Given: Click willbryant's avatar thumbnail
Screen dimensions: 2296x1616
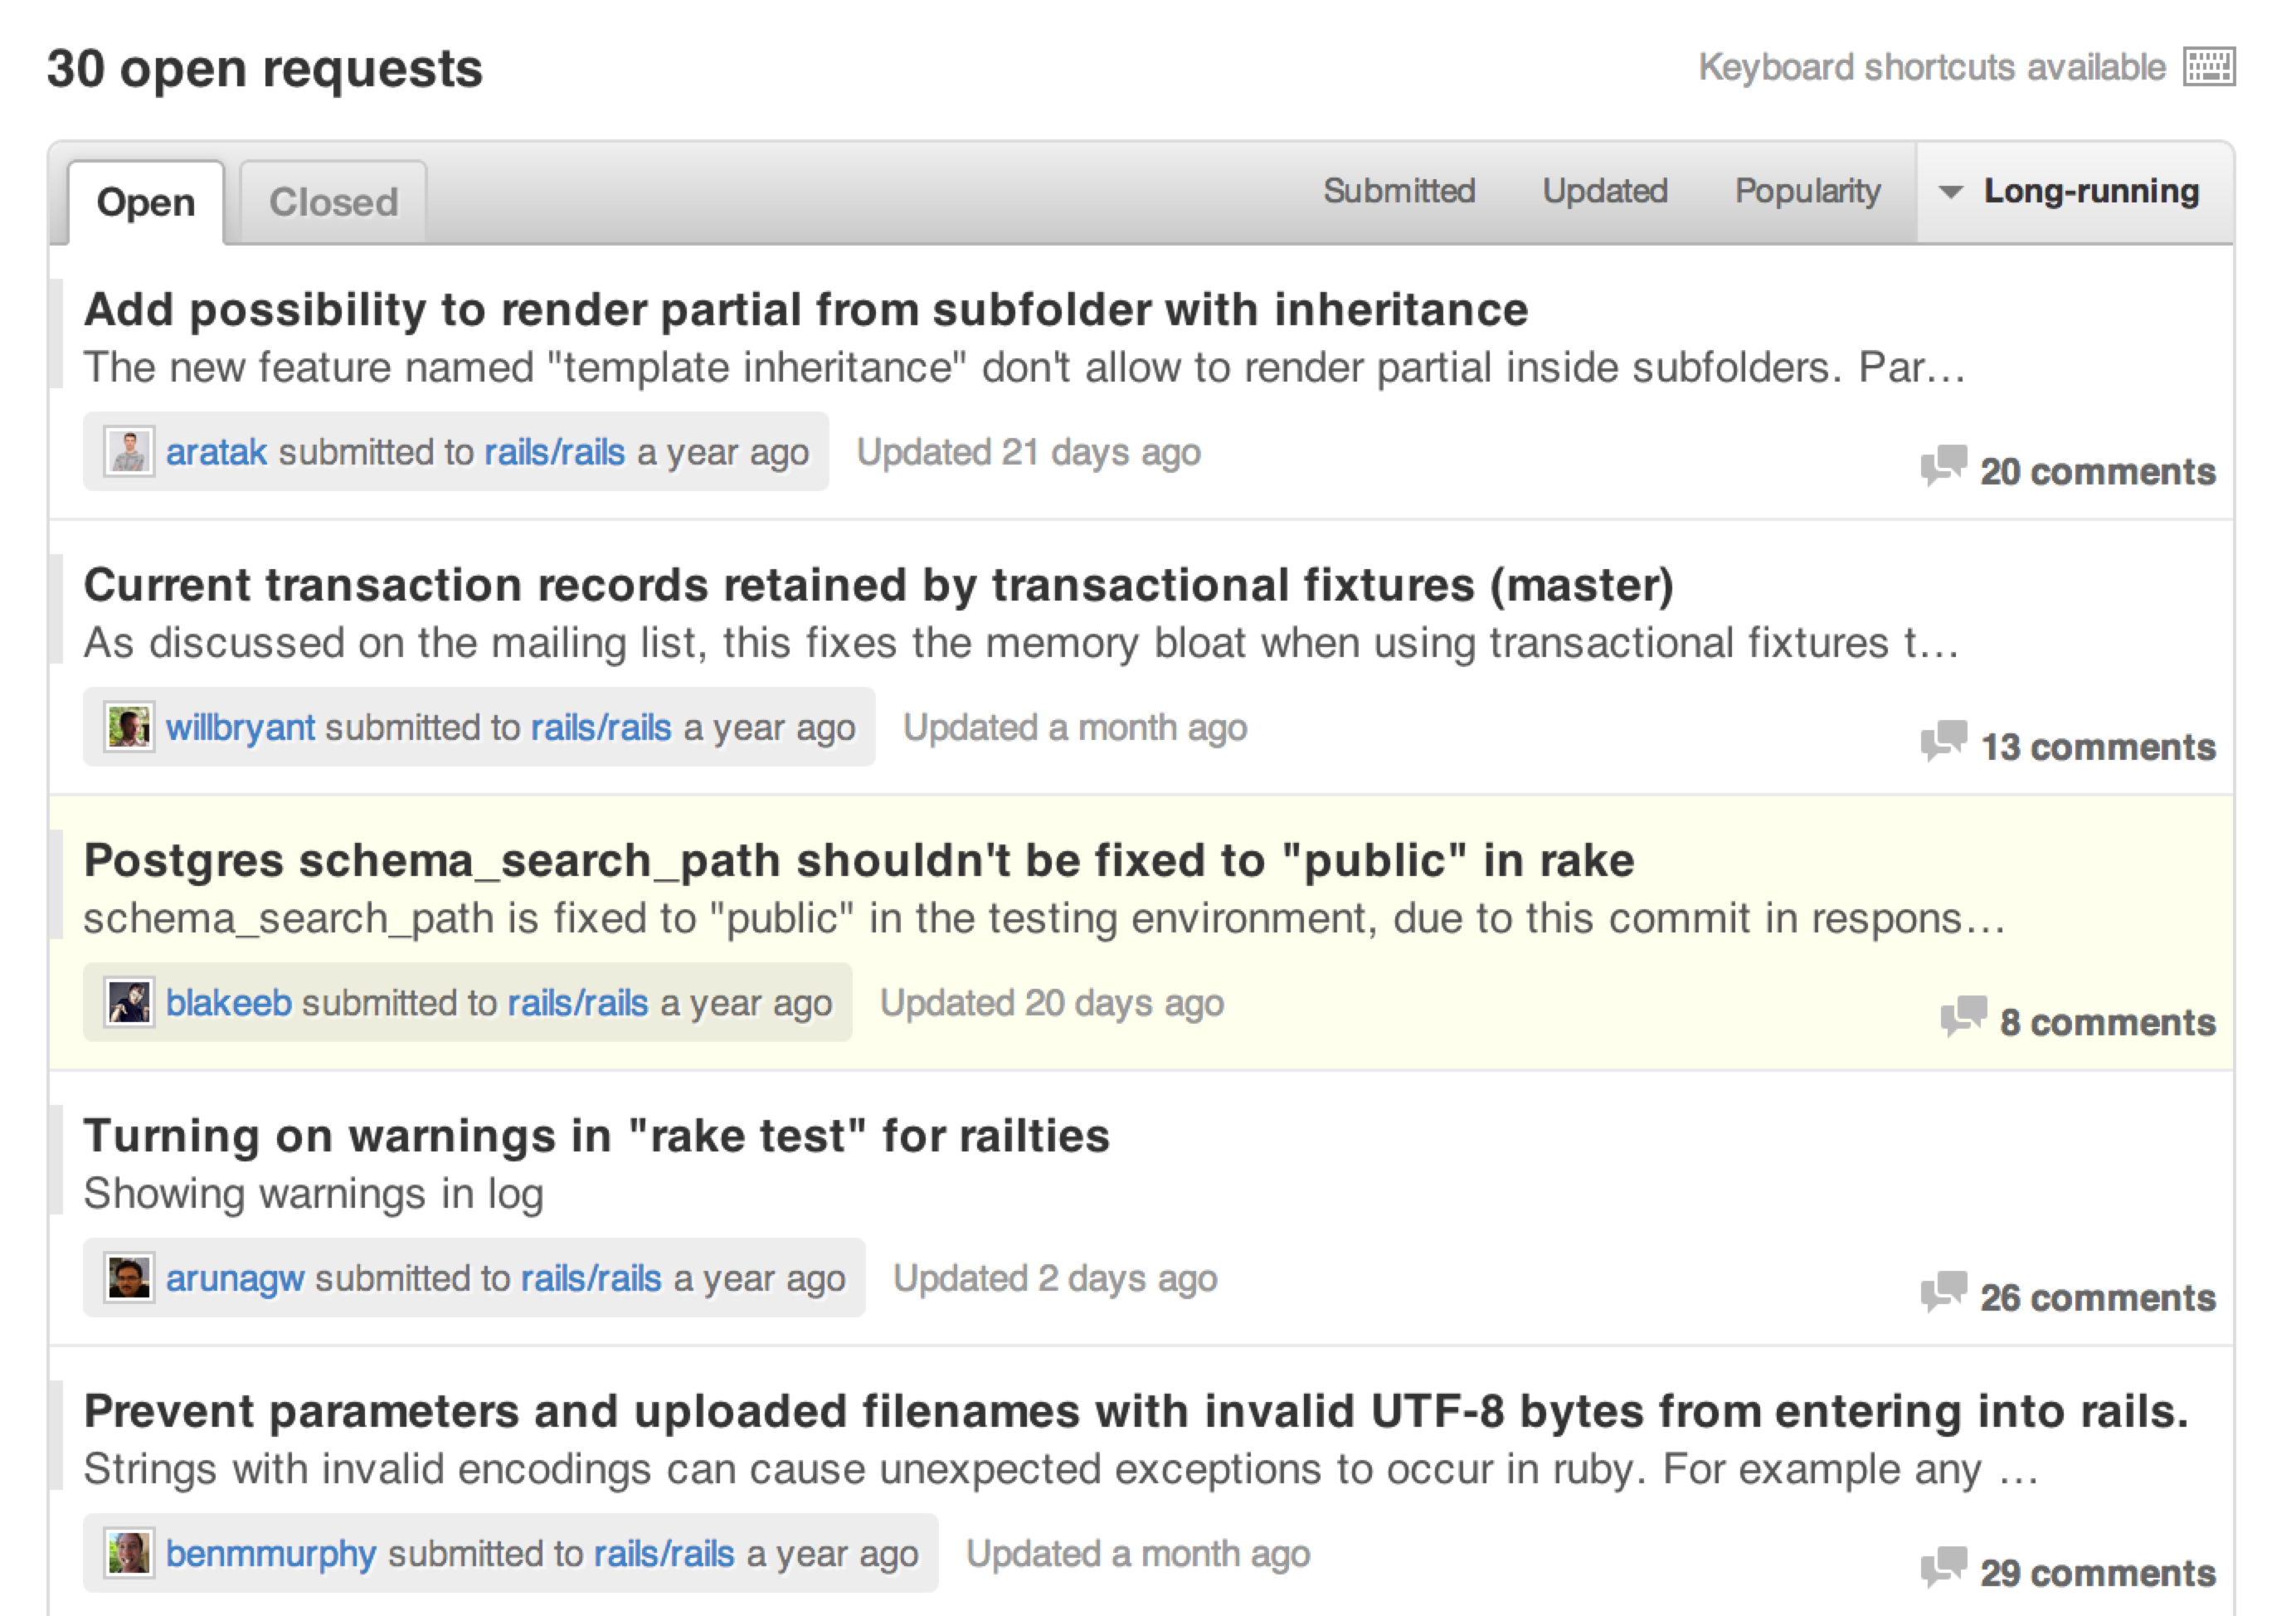Looking at the screenshot, I should click(129, 727).
